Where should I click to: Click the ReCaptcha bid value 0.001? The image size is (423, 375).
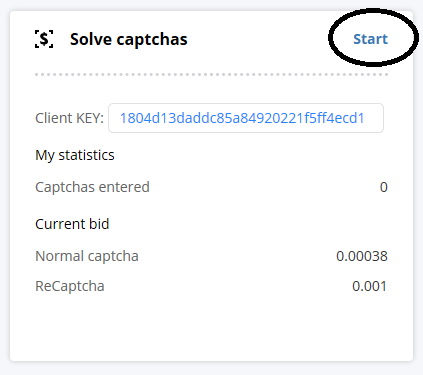[x=369, y=286]
